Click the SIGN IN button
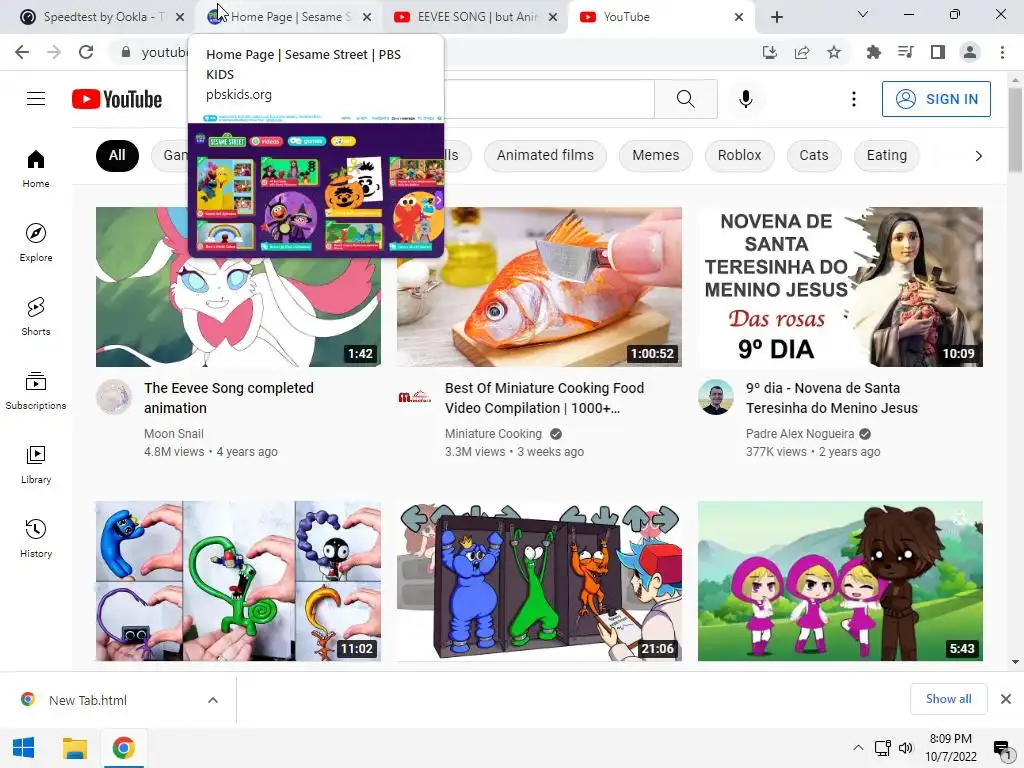This screenshot has height=768, width=1024. [936, 99]
